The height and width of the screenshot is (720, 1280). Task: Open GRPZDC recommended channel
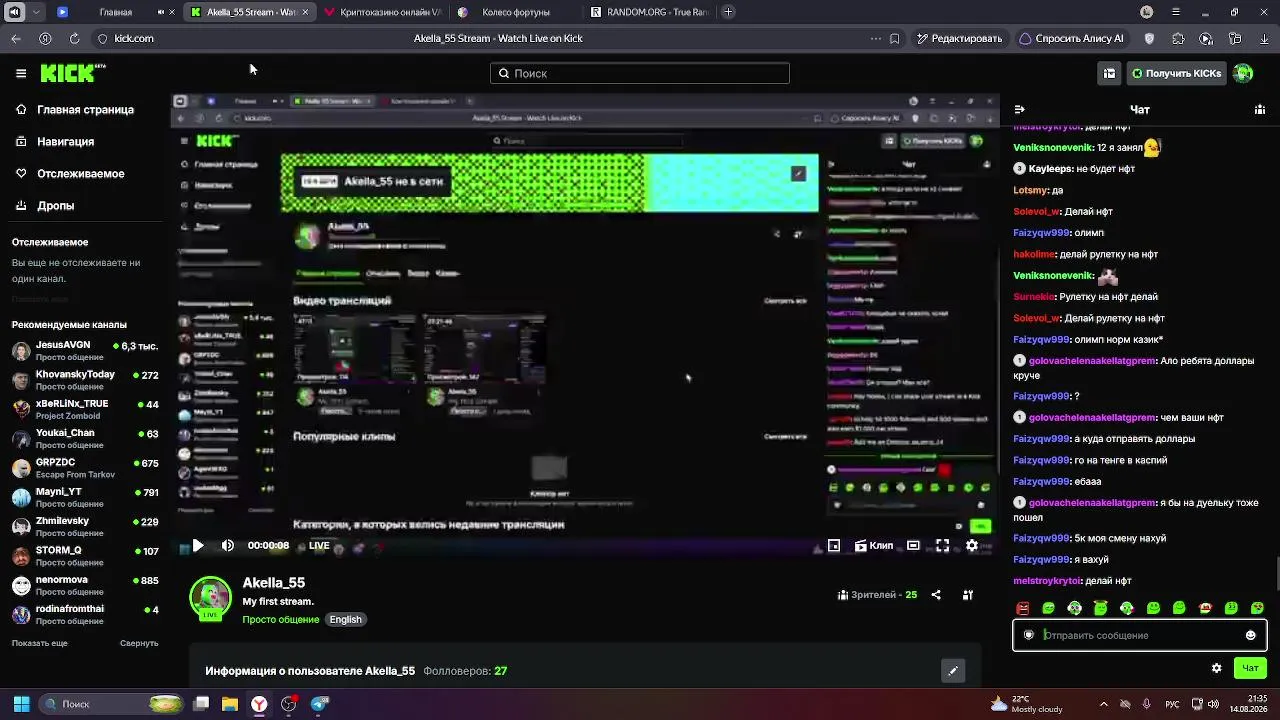click(85, 468)
